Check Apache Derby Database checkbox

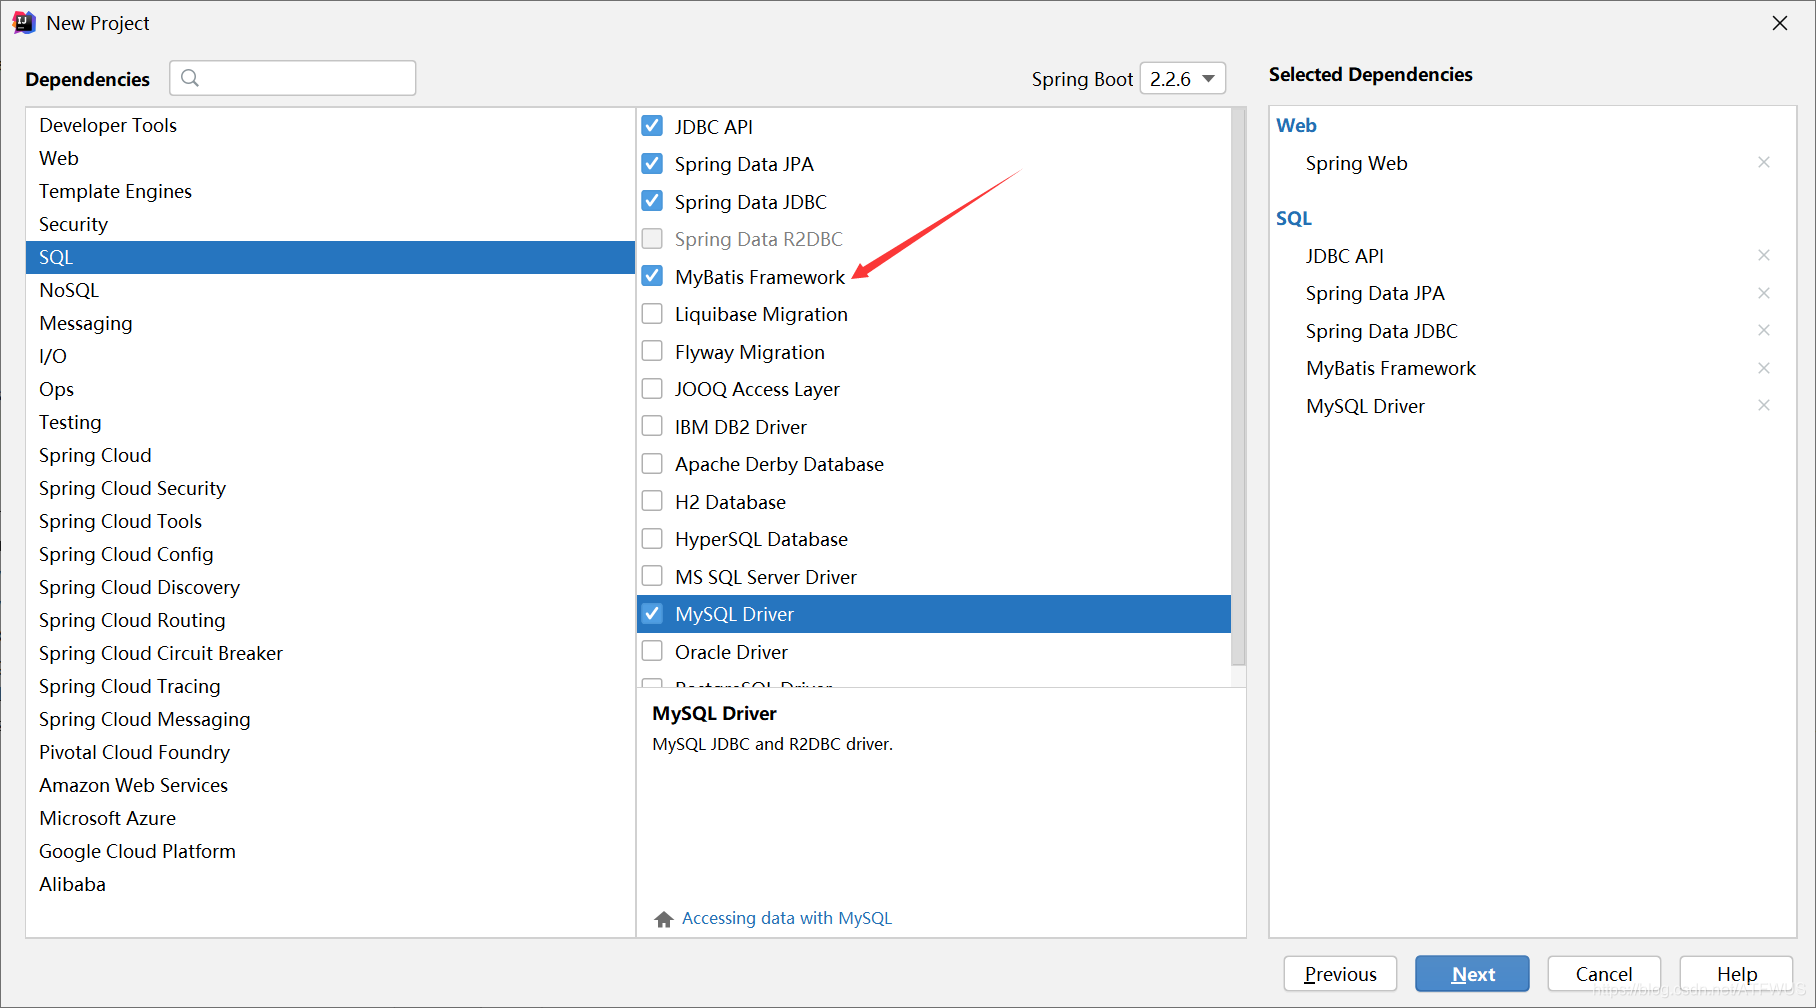pyautogui.click(x=652, y=463)
